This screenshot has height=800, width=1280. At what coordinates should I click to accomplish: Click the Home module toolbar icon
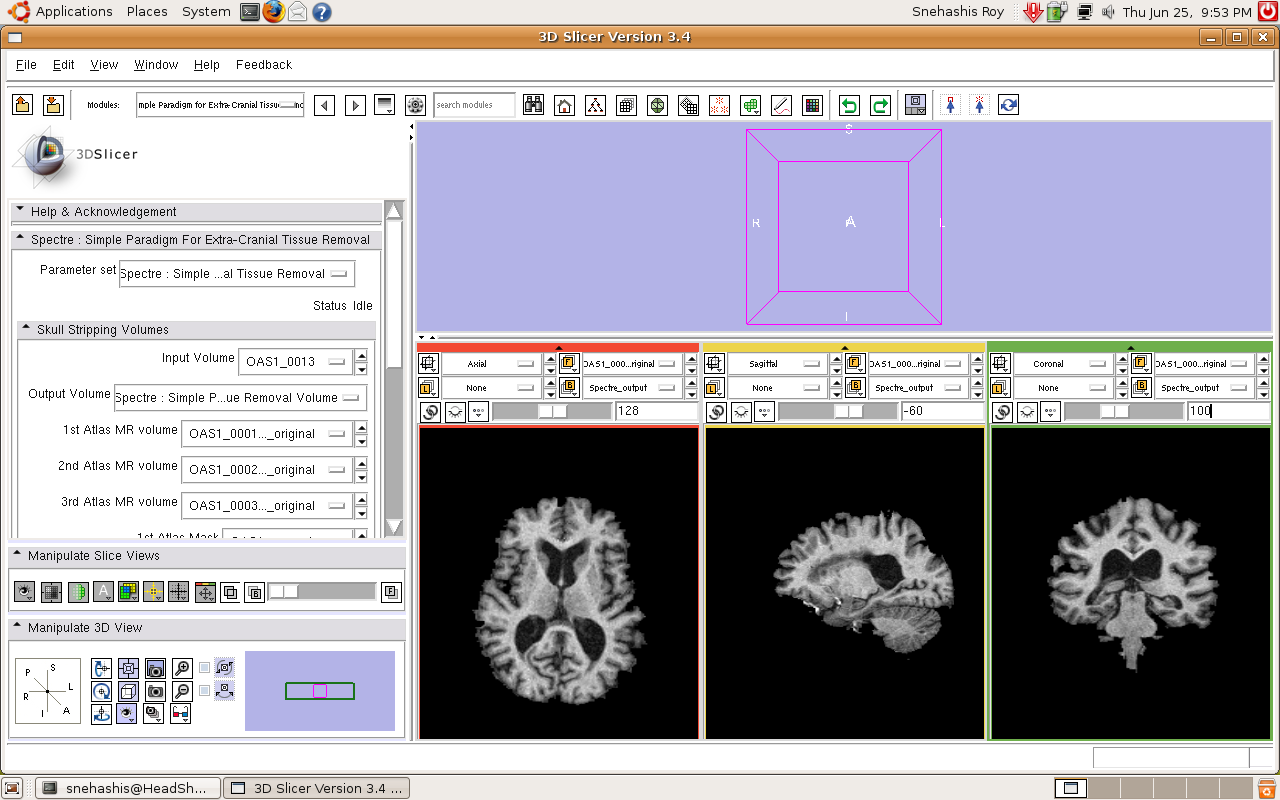(564, 105)
